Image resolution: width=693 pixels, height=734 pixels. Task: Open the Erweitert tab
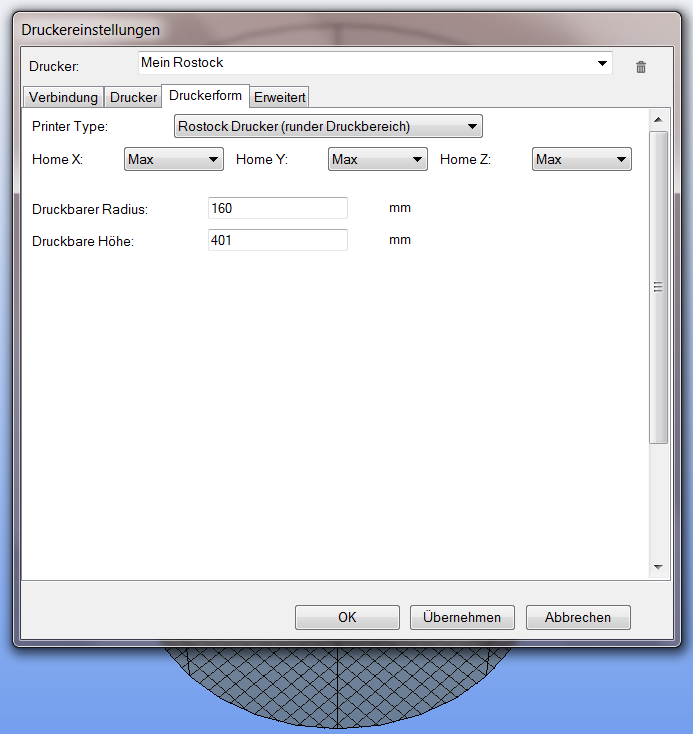point(280,97)
